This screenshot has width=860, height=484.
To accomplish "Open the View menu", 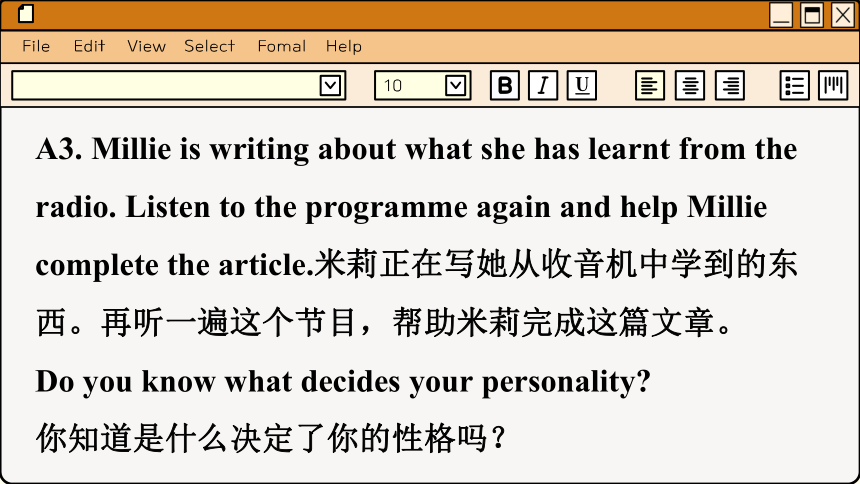I will click(x=146, y=46).
